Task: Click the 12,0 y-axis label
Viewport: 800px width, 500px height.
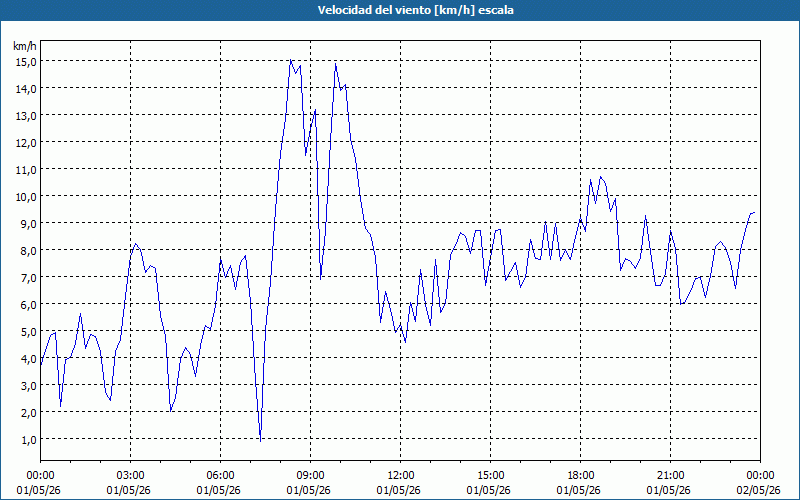Action: (x=26, y=143)
